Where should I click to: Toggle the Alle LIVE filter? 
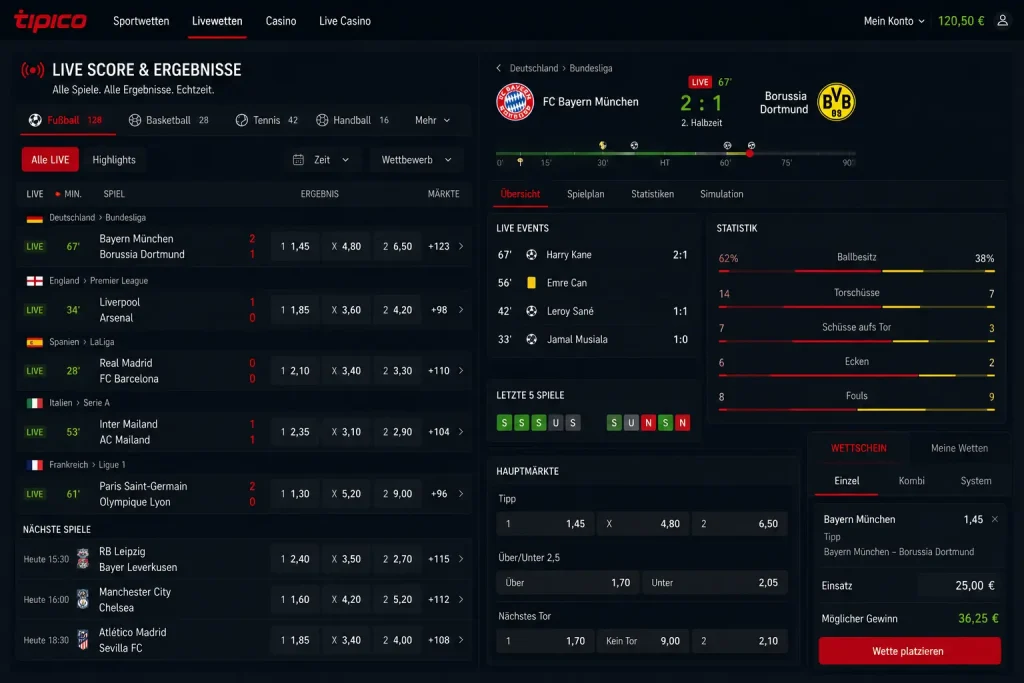[50, 160]
